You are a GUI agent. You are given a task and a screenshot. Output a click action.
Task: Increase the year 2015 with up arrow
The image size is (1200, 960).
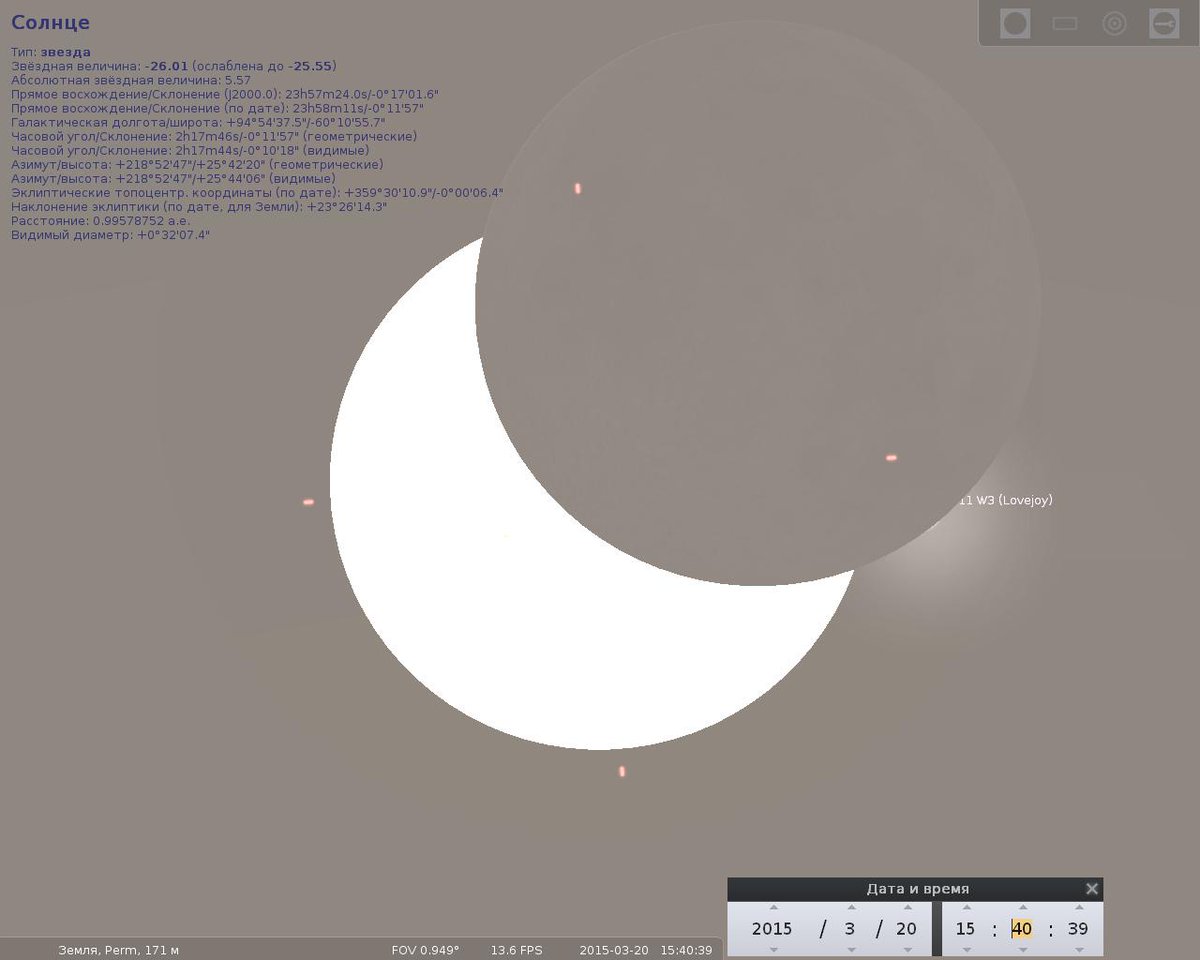click(772, 908)
